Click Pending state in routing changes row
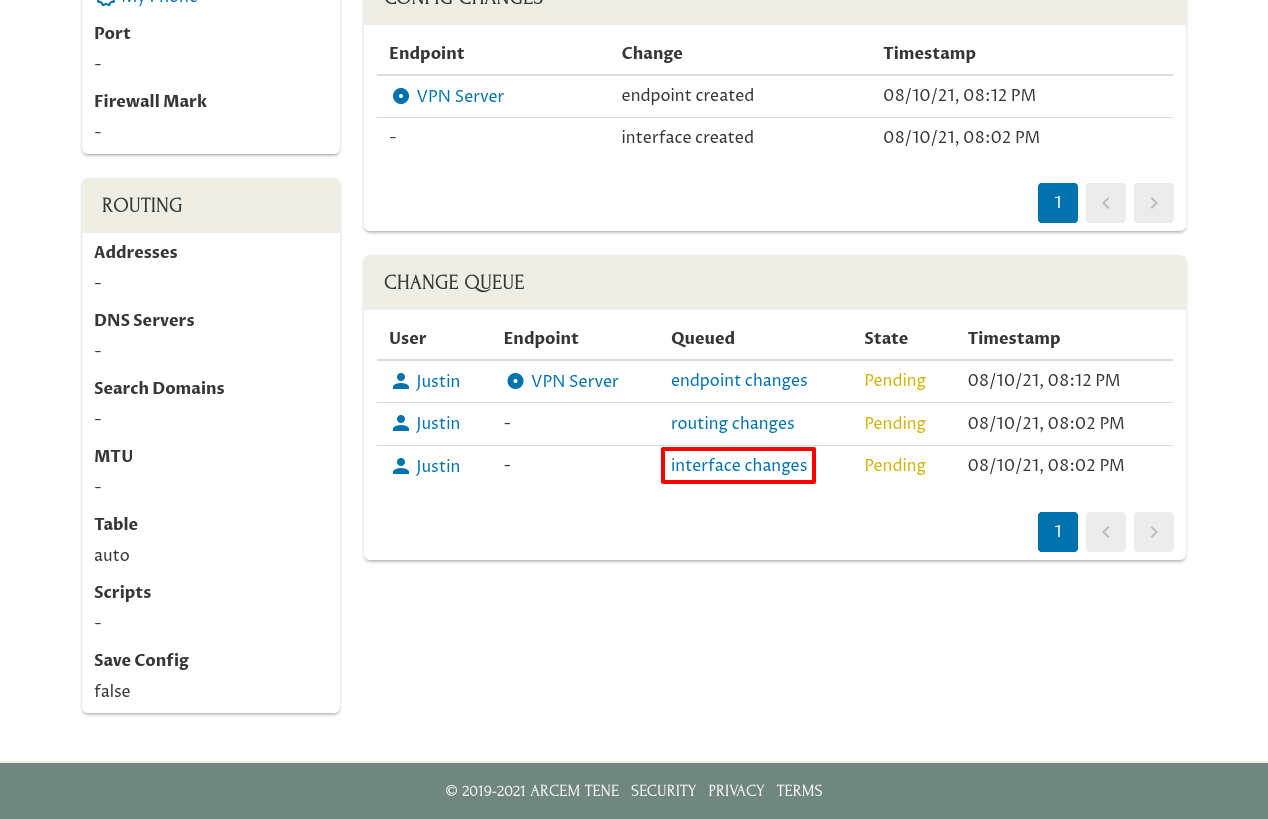 (x=895, y=423)
